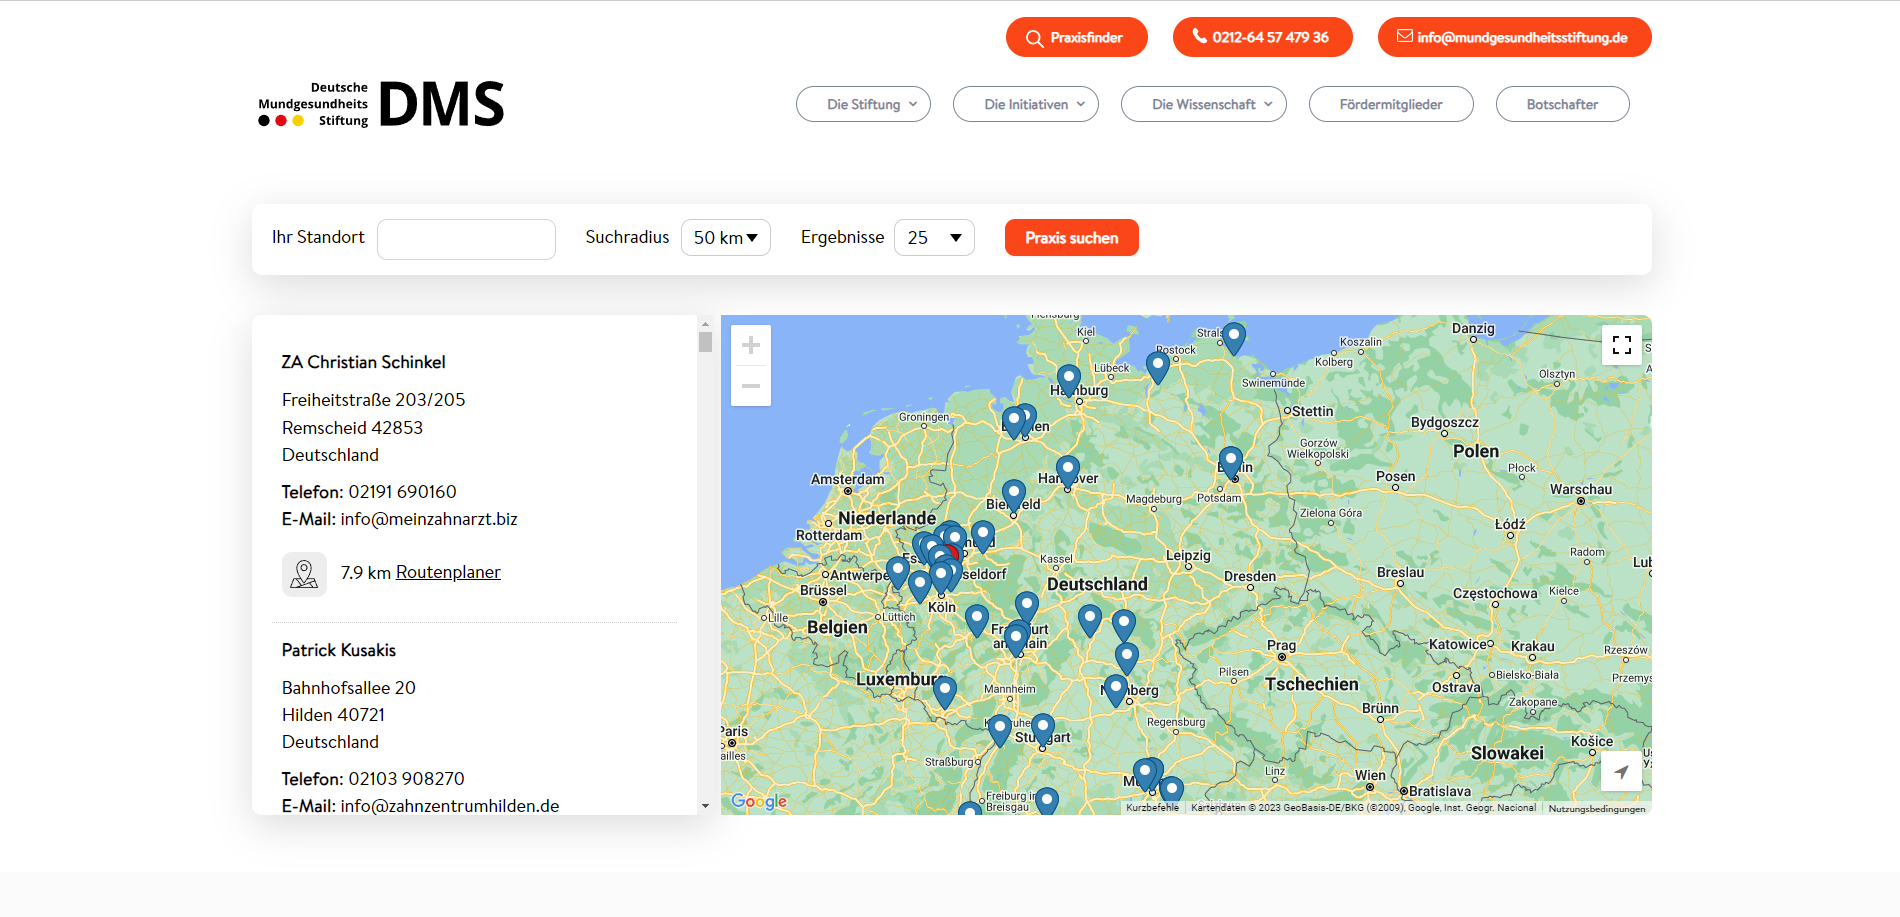Click the map zoom in plus button
The width and height of the screenshot is (1900, 917).
751,346
